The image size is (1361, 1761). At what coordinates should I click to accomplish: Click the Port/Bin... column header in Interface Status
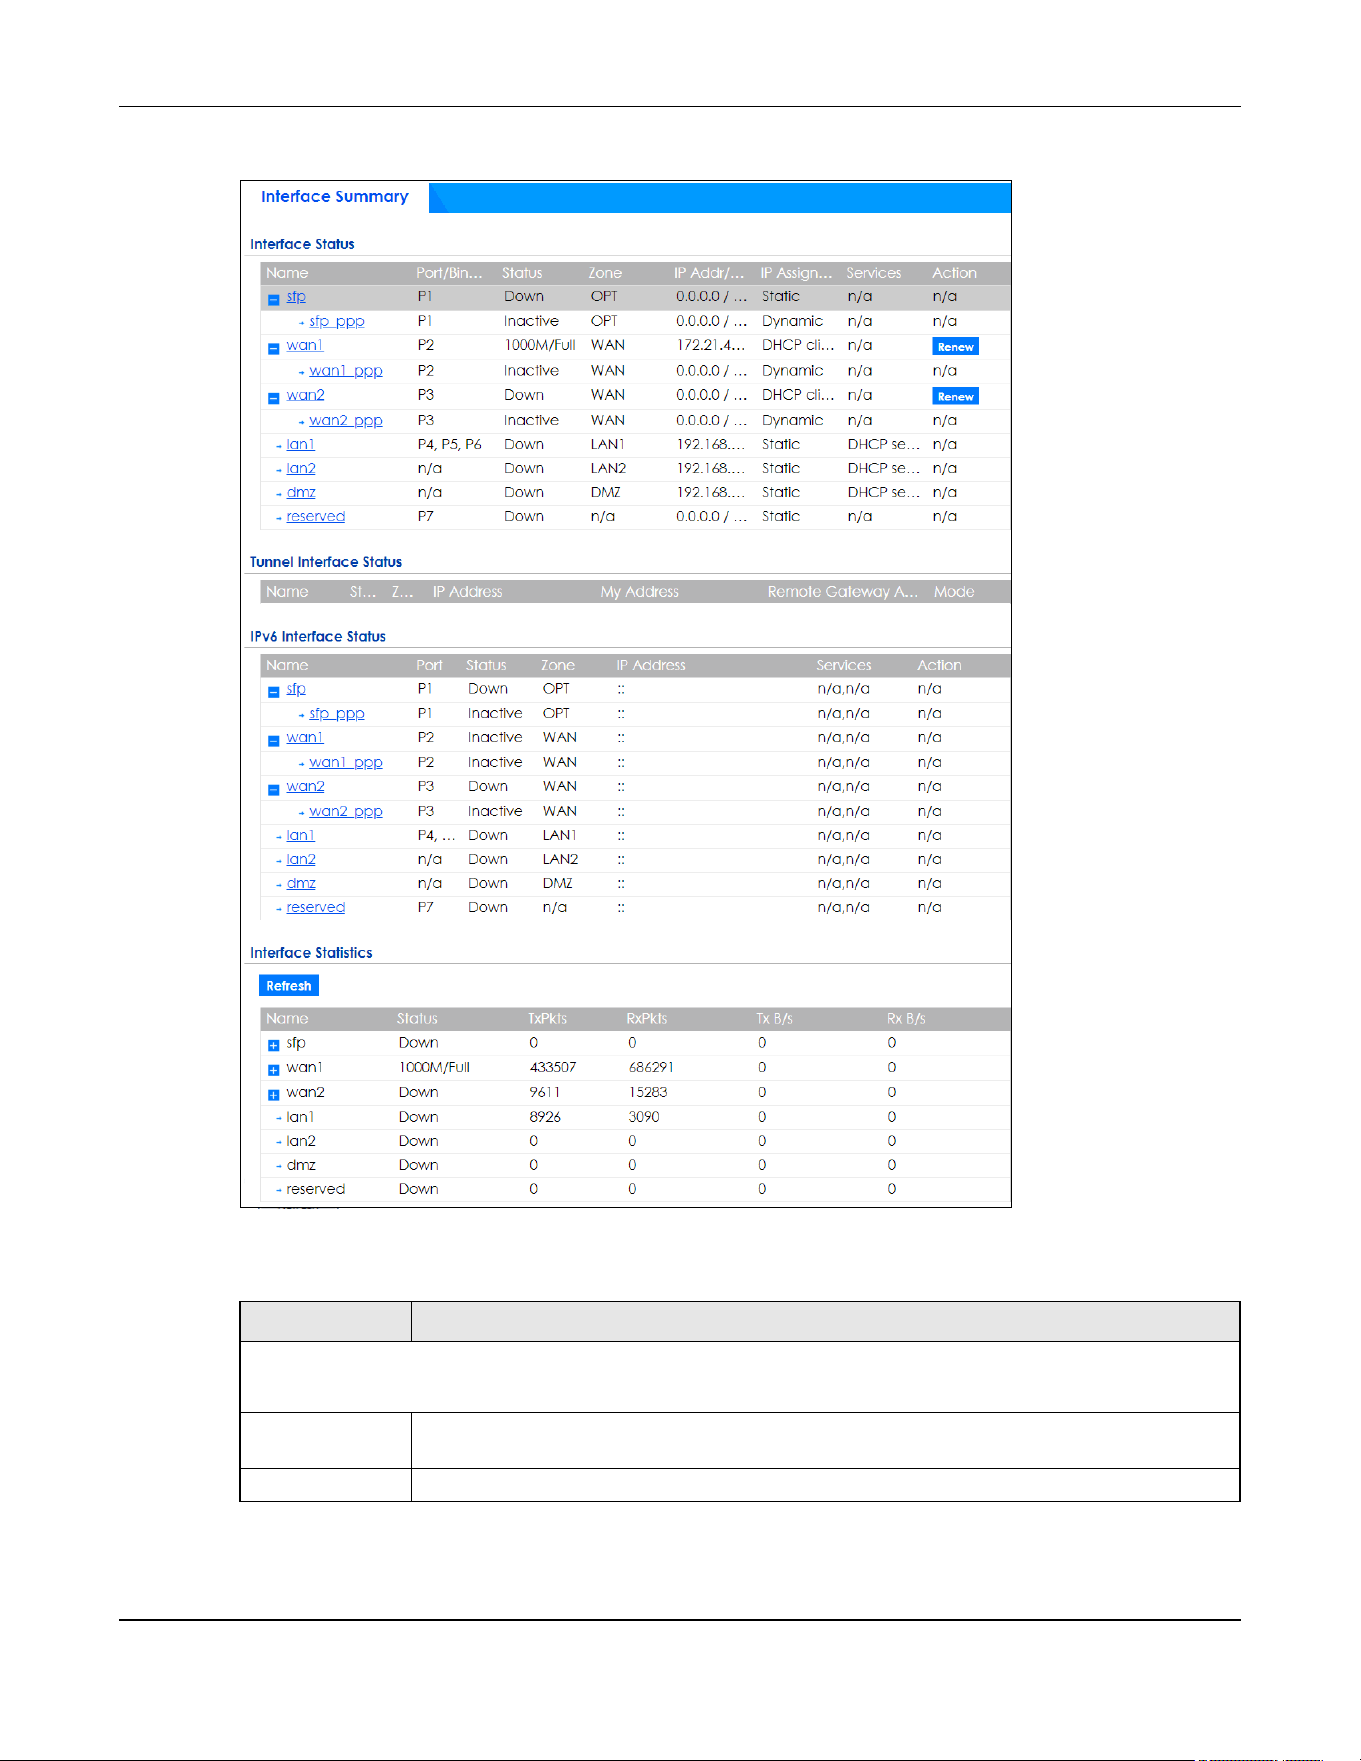(449, 273)
